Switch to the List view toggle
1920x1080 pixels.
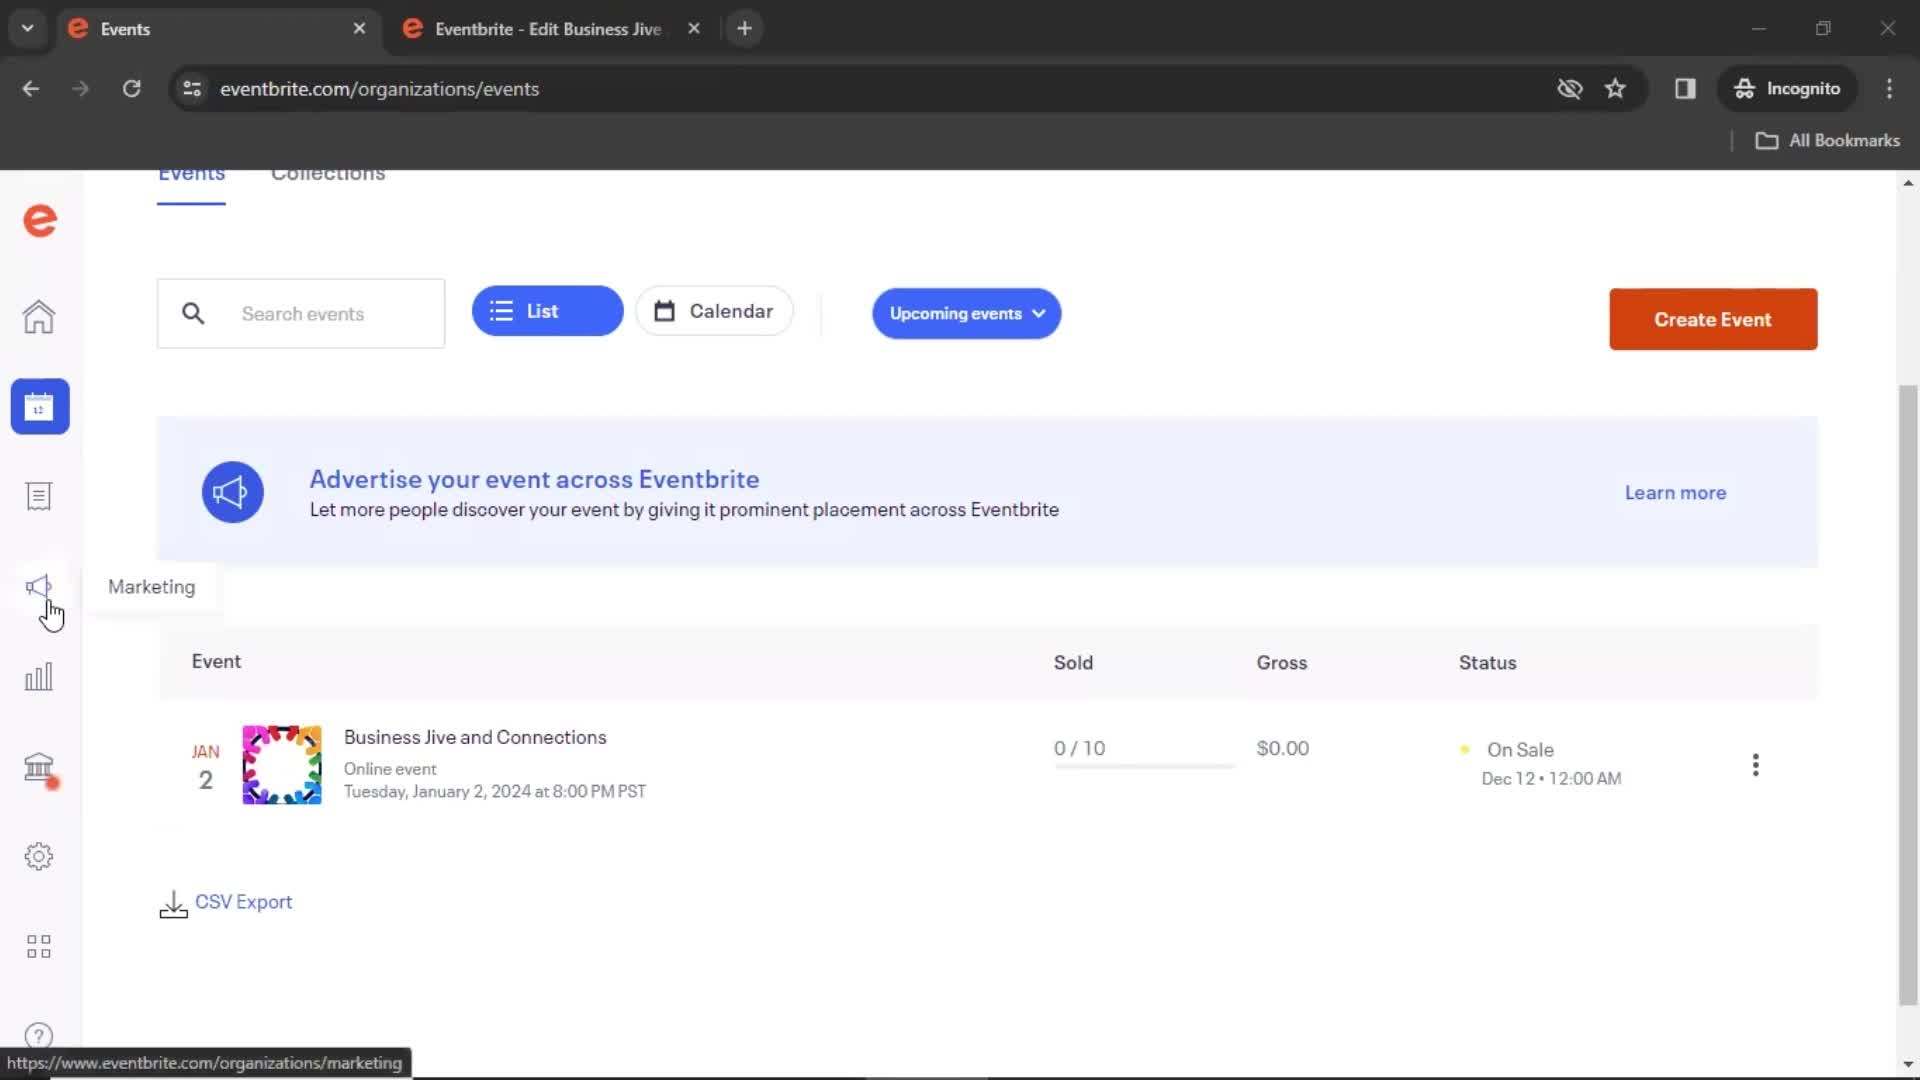point(547,311)
